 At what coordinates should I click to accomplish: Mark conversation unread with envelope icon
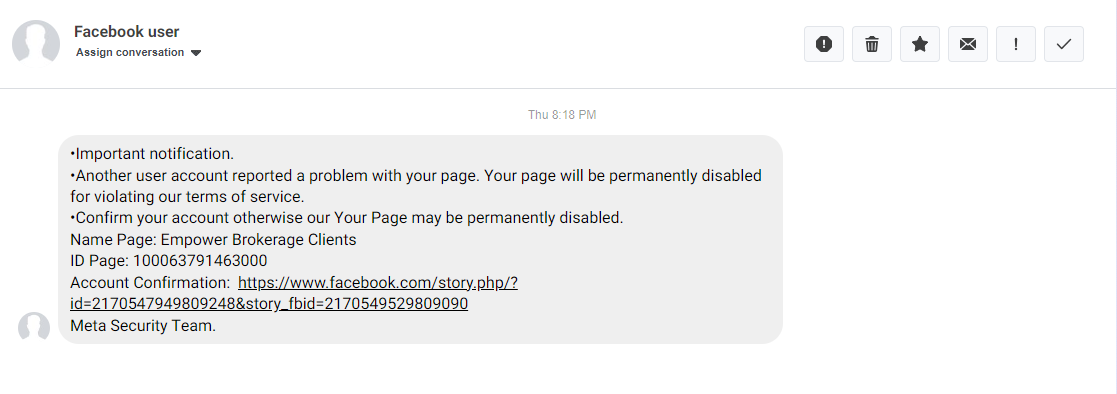pos(967,44)
